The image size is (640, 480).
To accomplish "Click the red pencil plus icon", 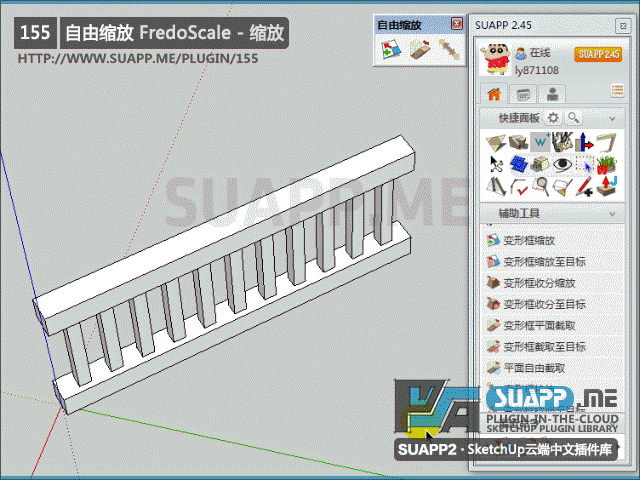I will [x=584, y=187].
